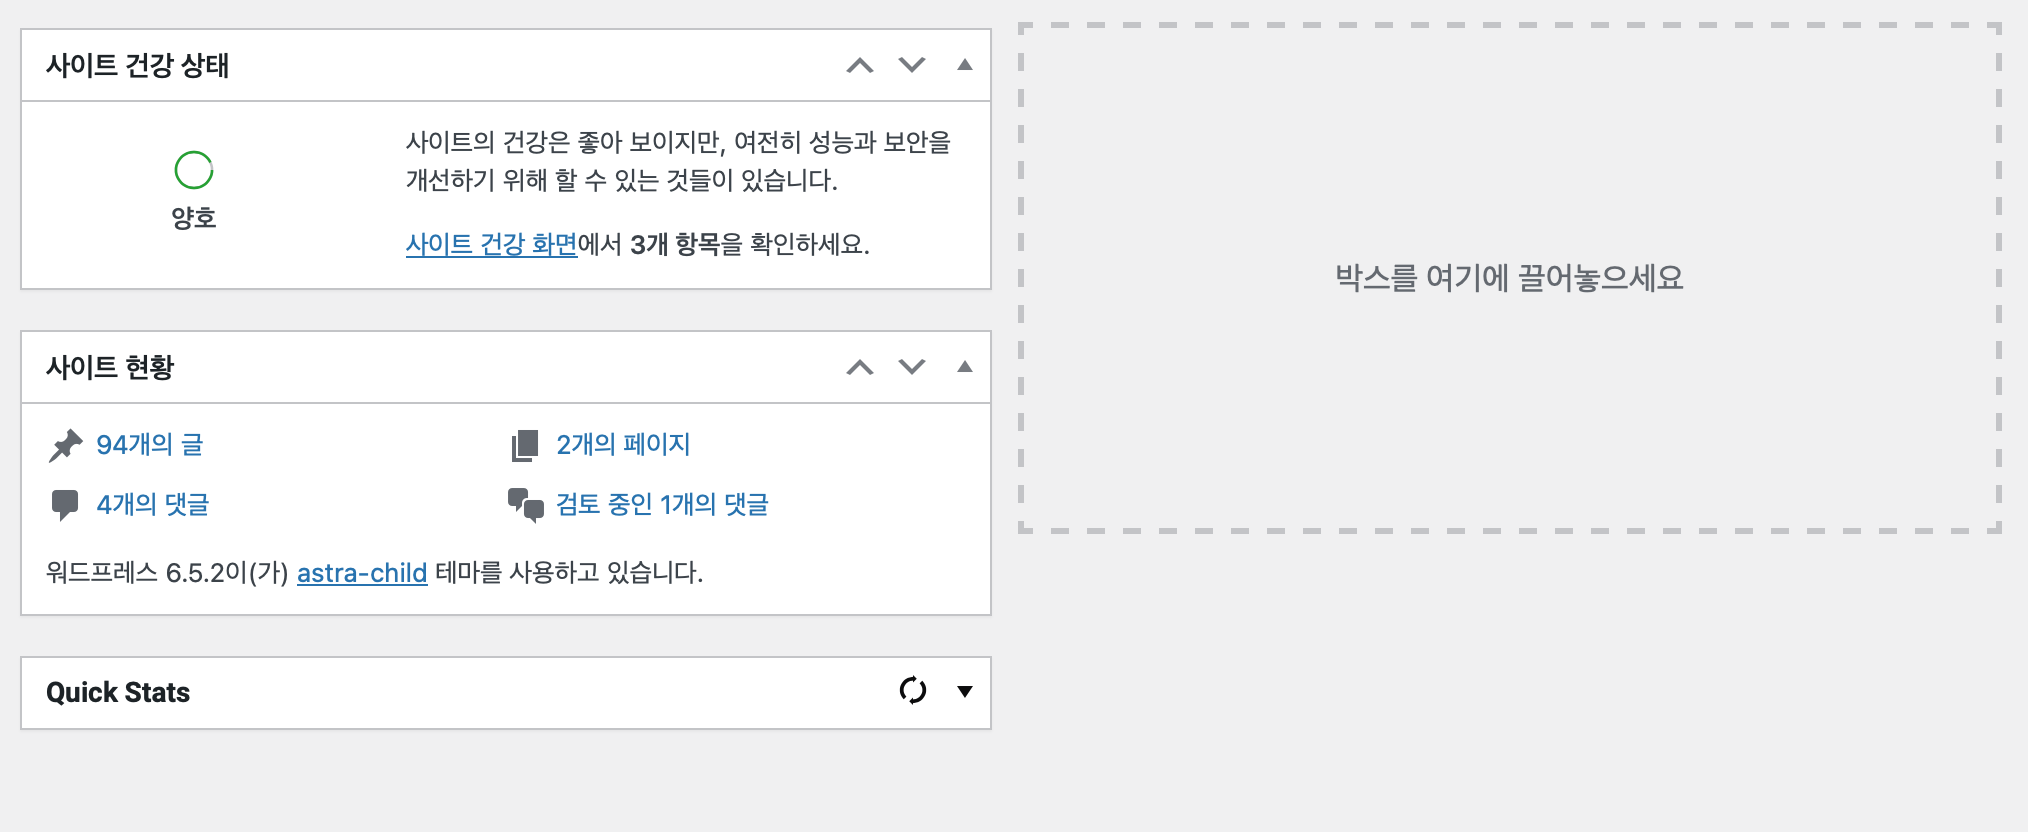
Task: Click the down chevron on 사이트 건강 상태 widget
Action: tap(911, 65)
